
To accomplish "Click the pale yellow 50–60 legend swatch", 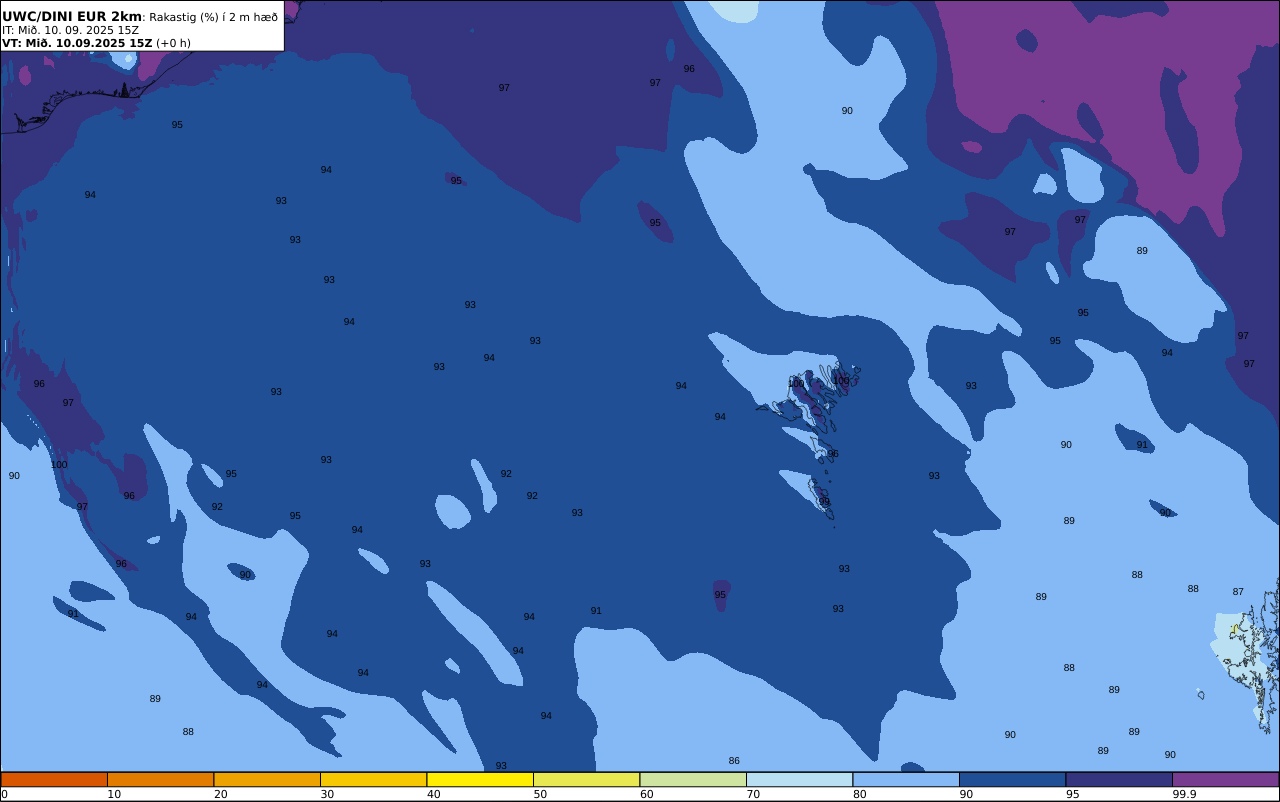I will [586, 779].
